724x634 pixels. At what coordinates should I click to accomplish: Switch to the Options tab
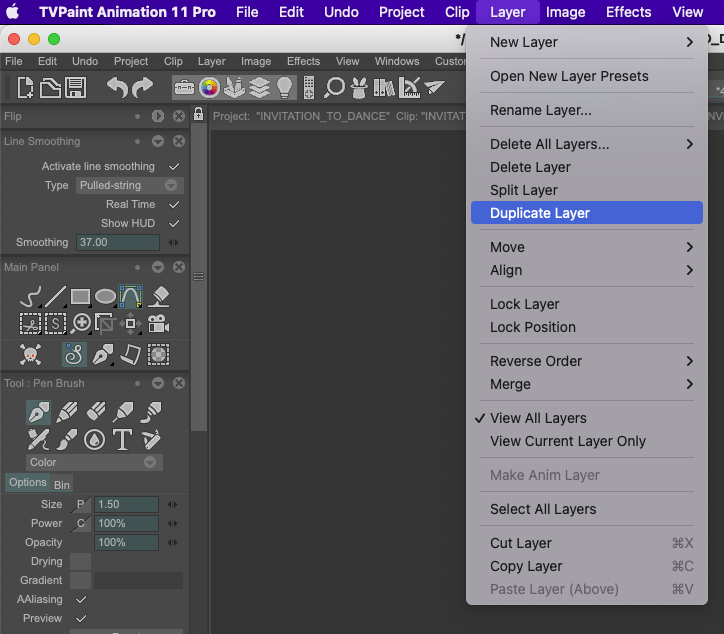28,482
